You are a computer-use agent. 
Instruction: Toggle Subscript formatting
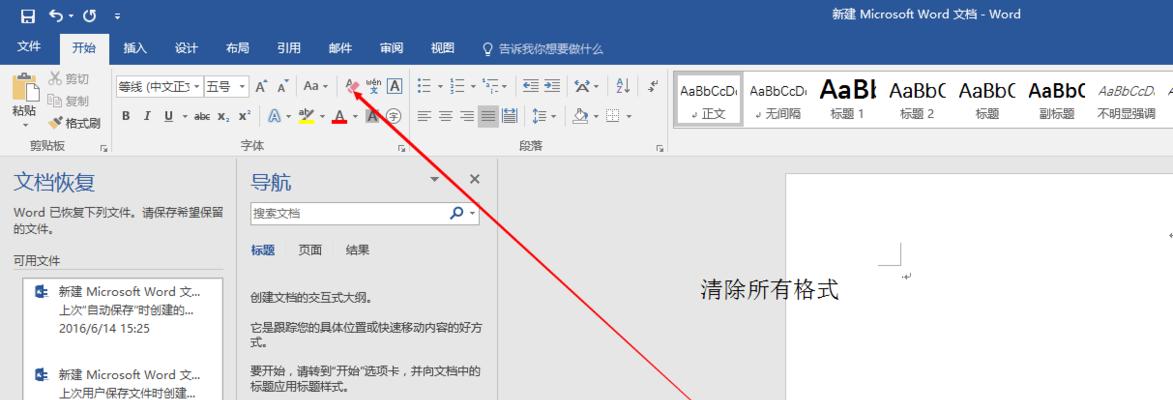pos(223,116)
